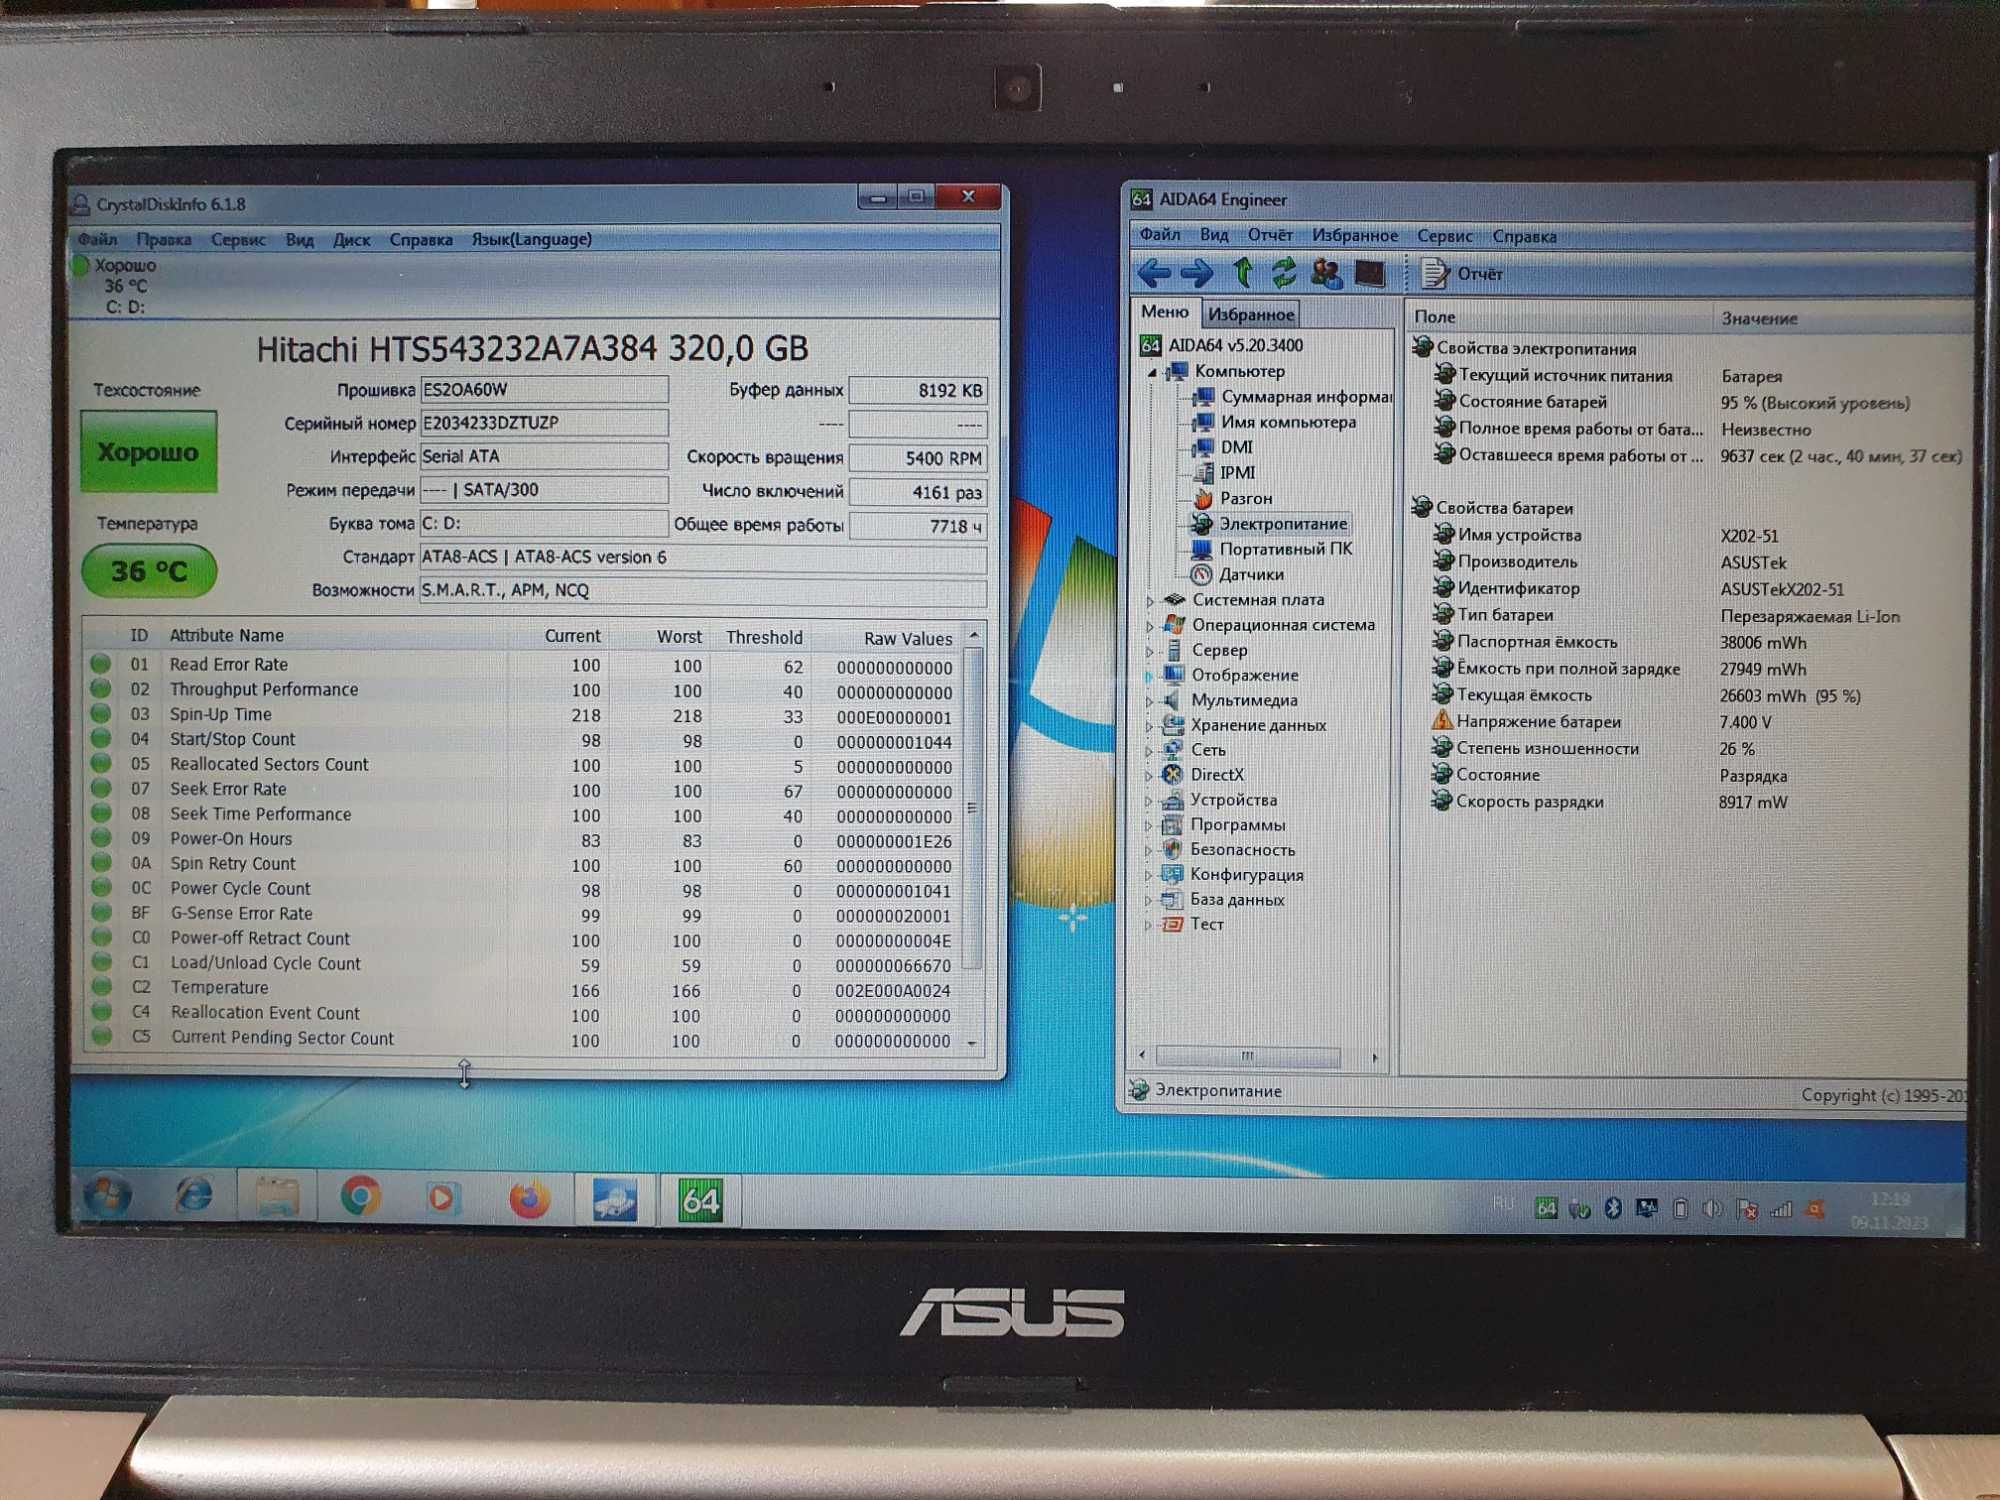Image resolution: width=2000 pixels, height=1500 pixels.
Task: Click the AIDA64 Refresh icon
Action: (x=1283, y=272)
